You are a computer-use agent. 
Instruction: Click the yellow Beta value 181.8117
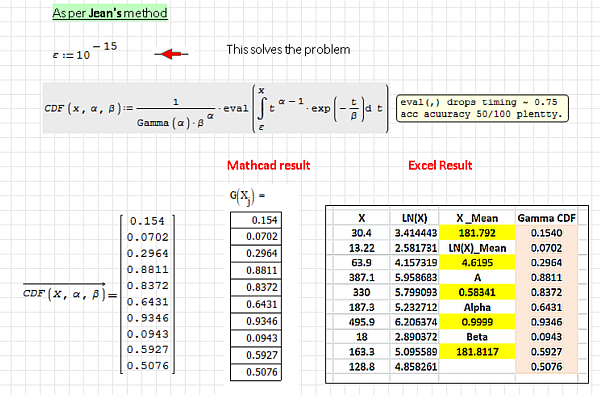coord(477,352)
